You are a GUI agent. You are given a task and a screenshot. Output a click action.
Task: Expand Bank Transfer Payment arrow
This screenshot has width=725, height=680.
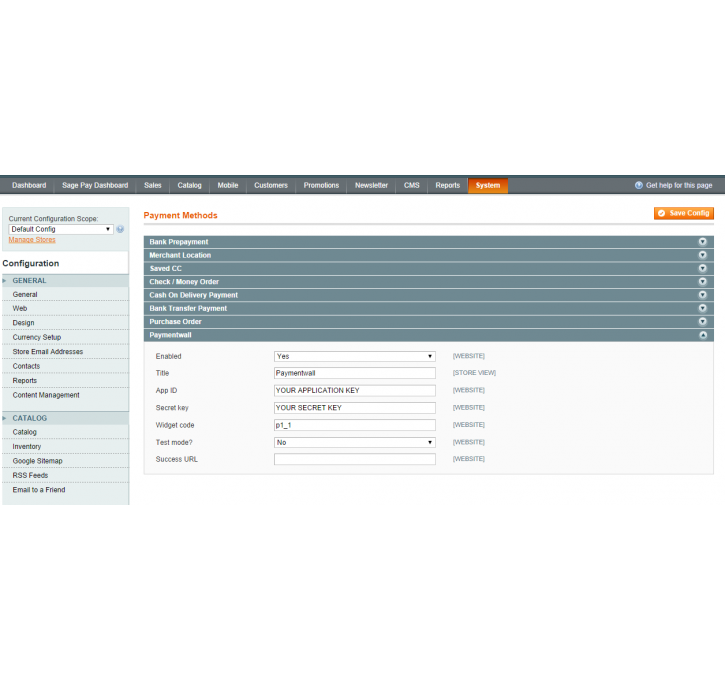click(x=702, y=308)
